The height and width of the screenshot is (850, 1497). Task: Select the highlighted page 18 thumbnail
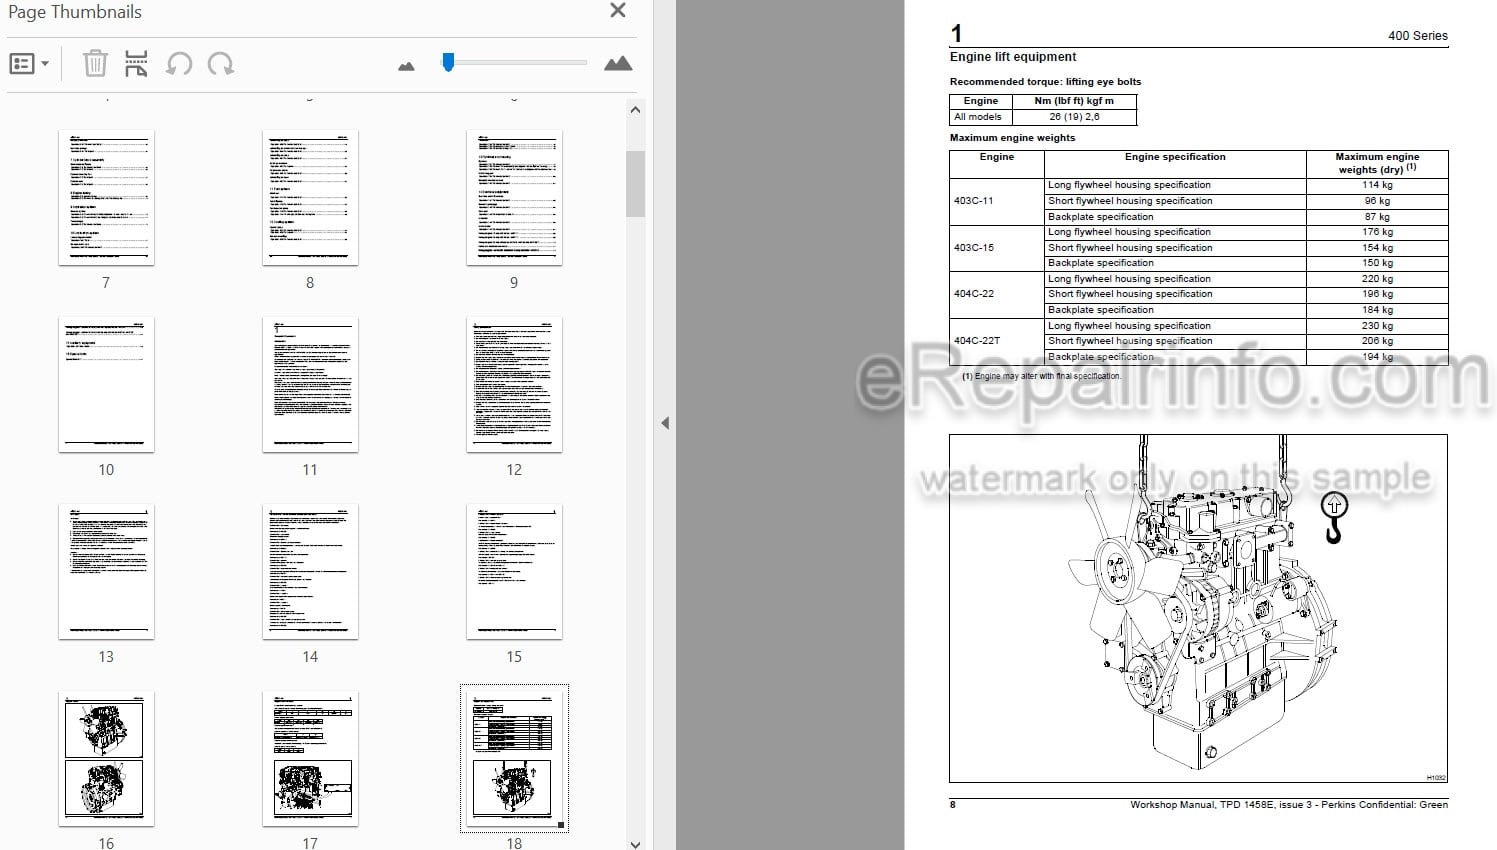click(514, 759)
